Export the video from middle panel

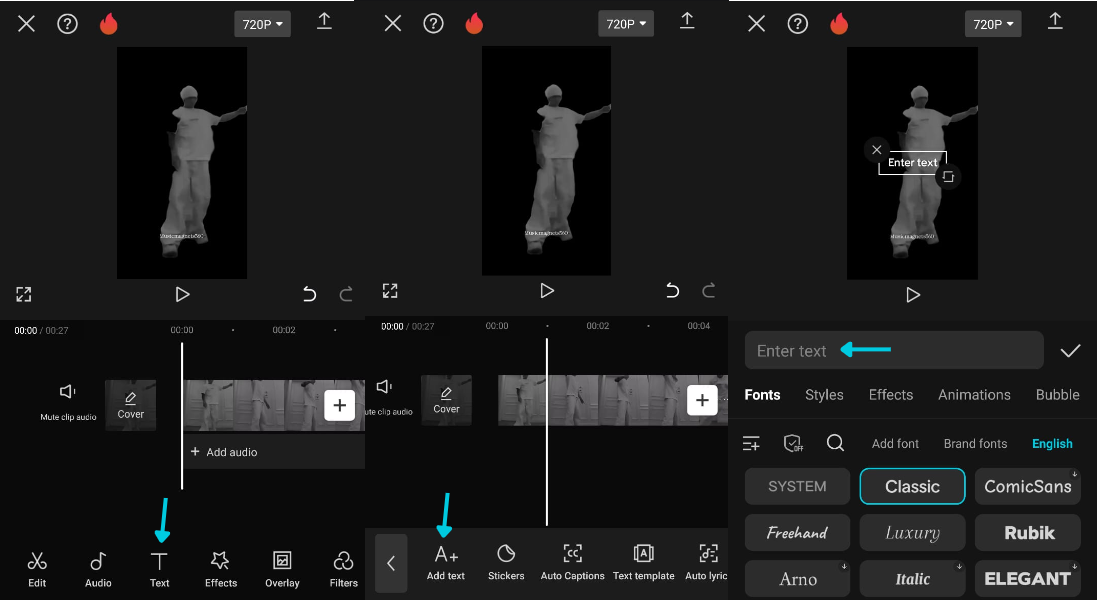coord(688,21)
